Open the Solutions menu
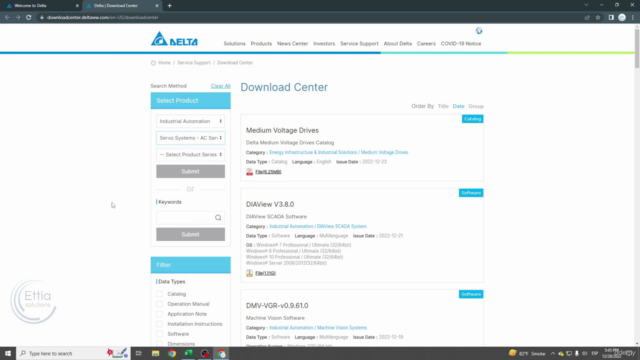640x360 pixels. [234, 44]
